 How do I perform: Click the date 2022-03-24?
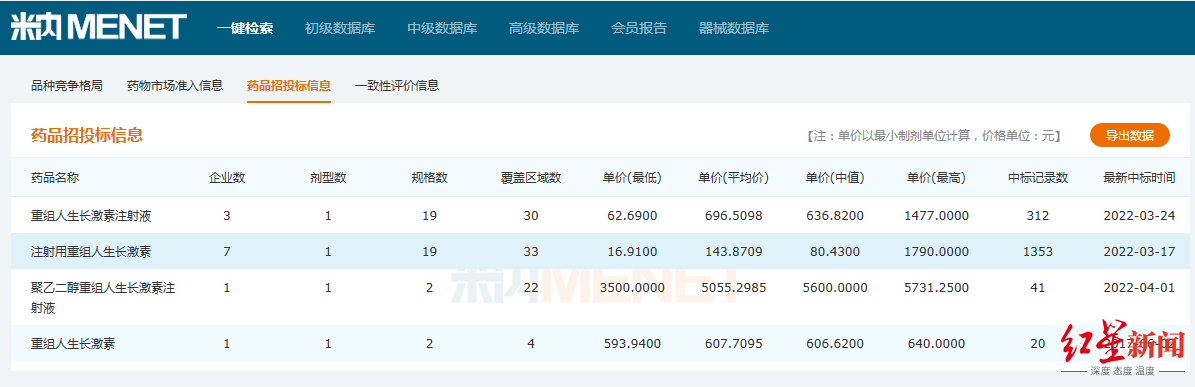pos(1139,216)
